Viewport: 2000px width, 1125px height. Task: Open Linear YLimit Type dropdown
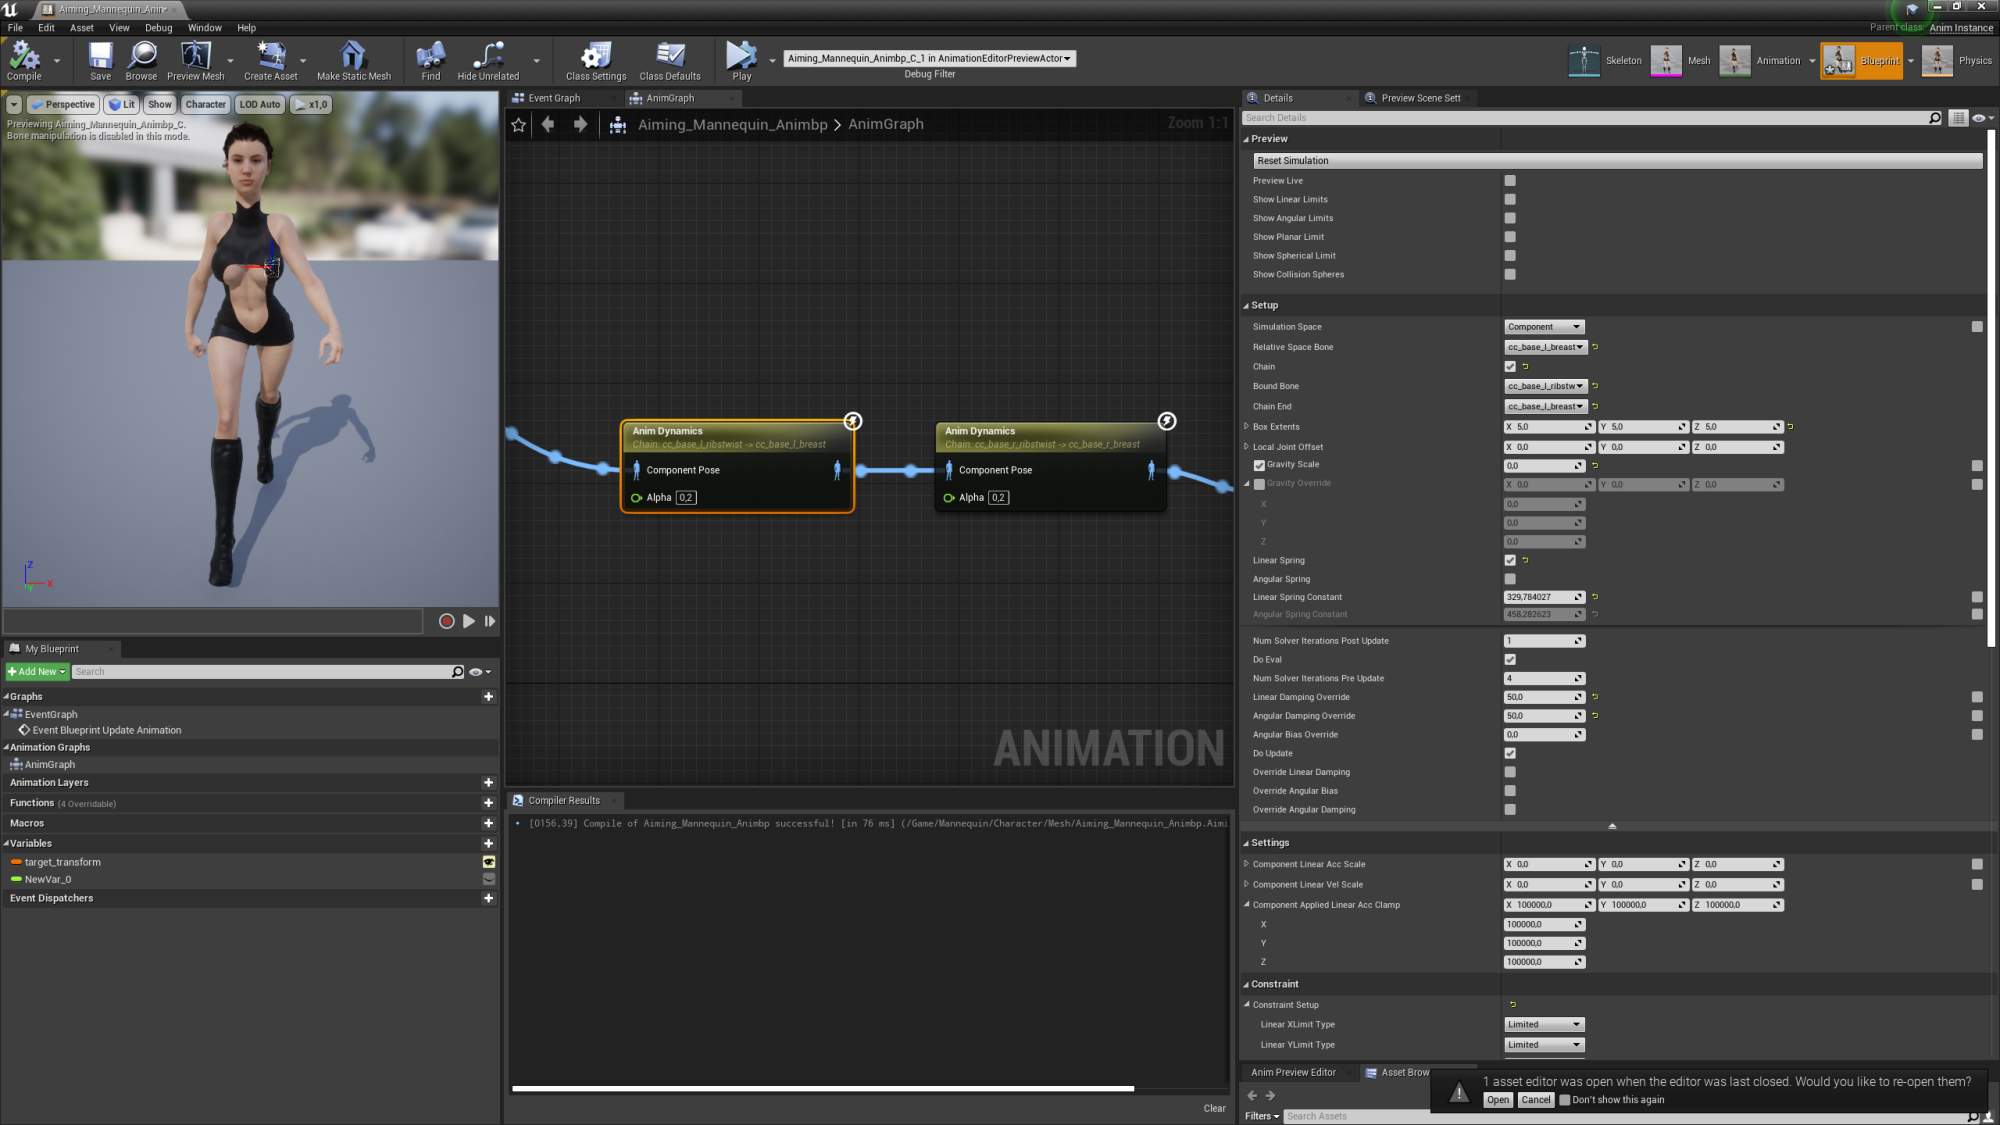[x=1544, y=1045]
